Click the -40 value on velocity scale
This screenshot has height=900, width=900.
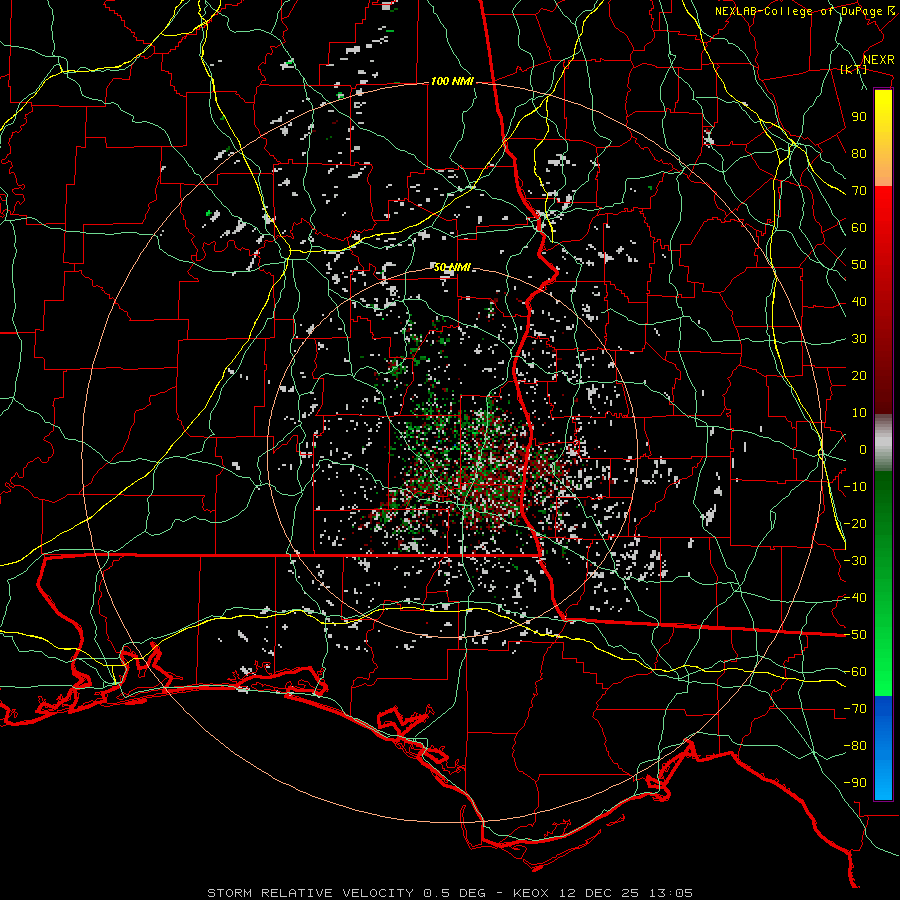pyautogui.click(x=855, y=598)
